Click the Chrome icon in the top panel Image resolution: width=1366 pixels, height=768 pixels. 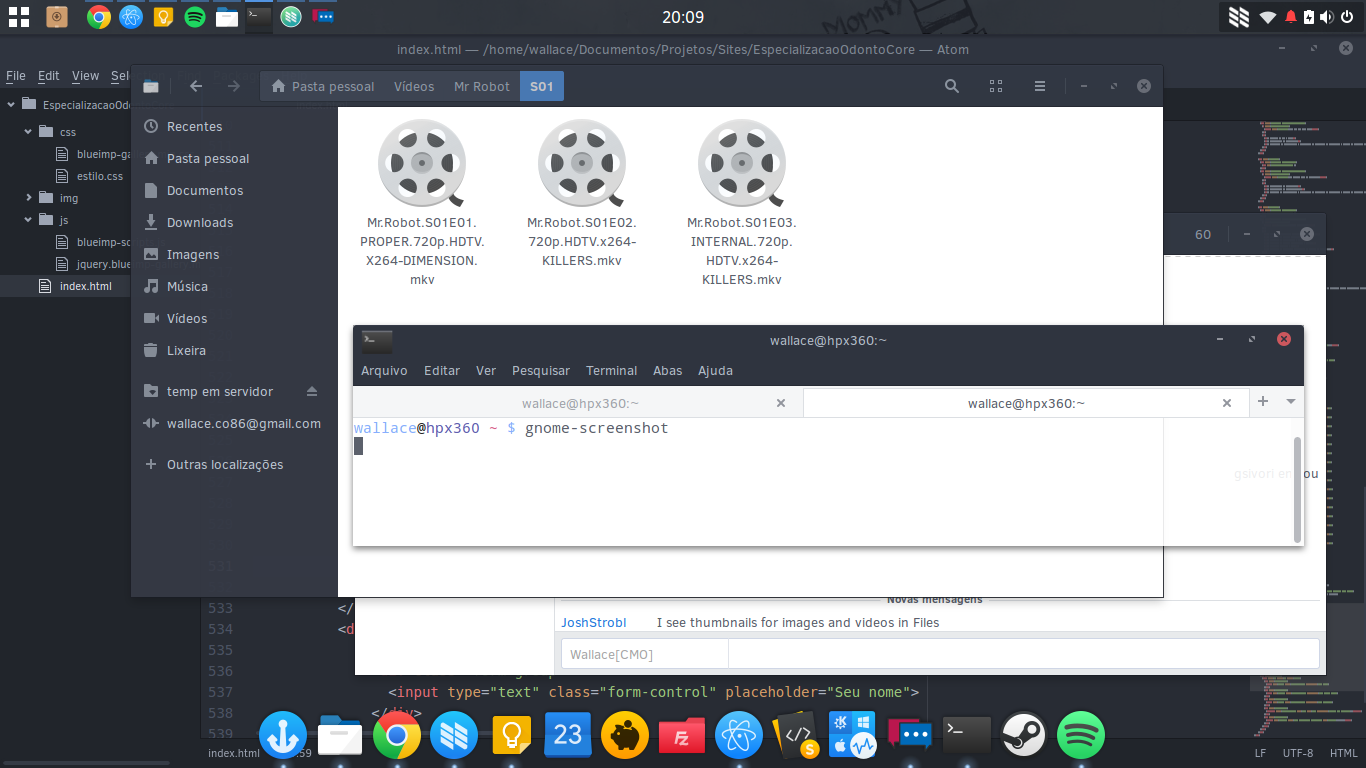point(98,17)
